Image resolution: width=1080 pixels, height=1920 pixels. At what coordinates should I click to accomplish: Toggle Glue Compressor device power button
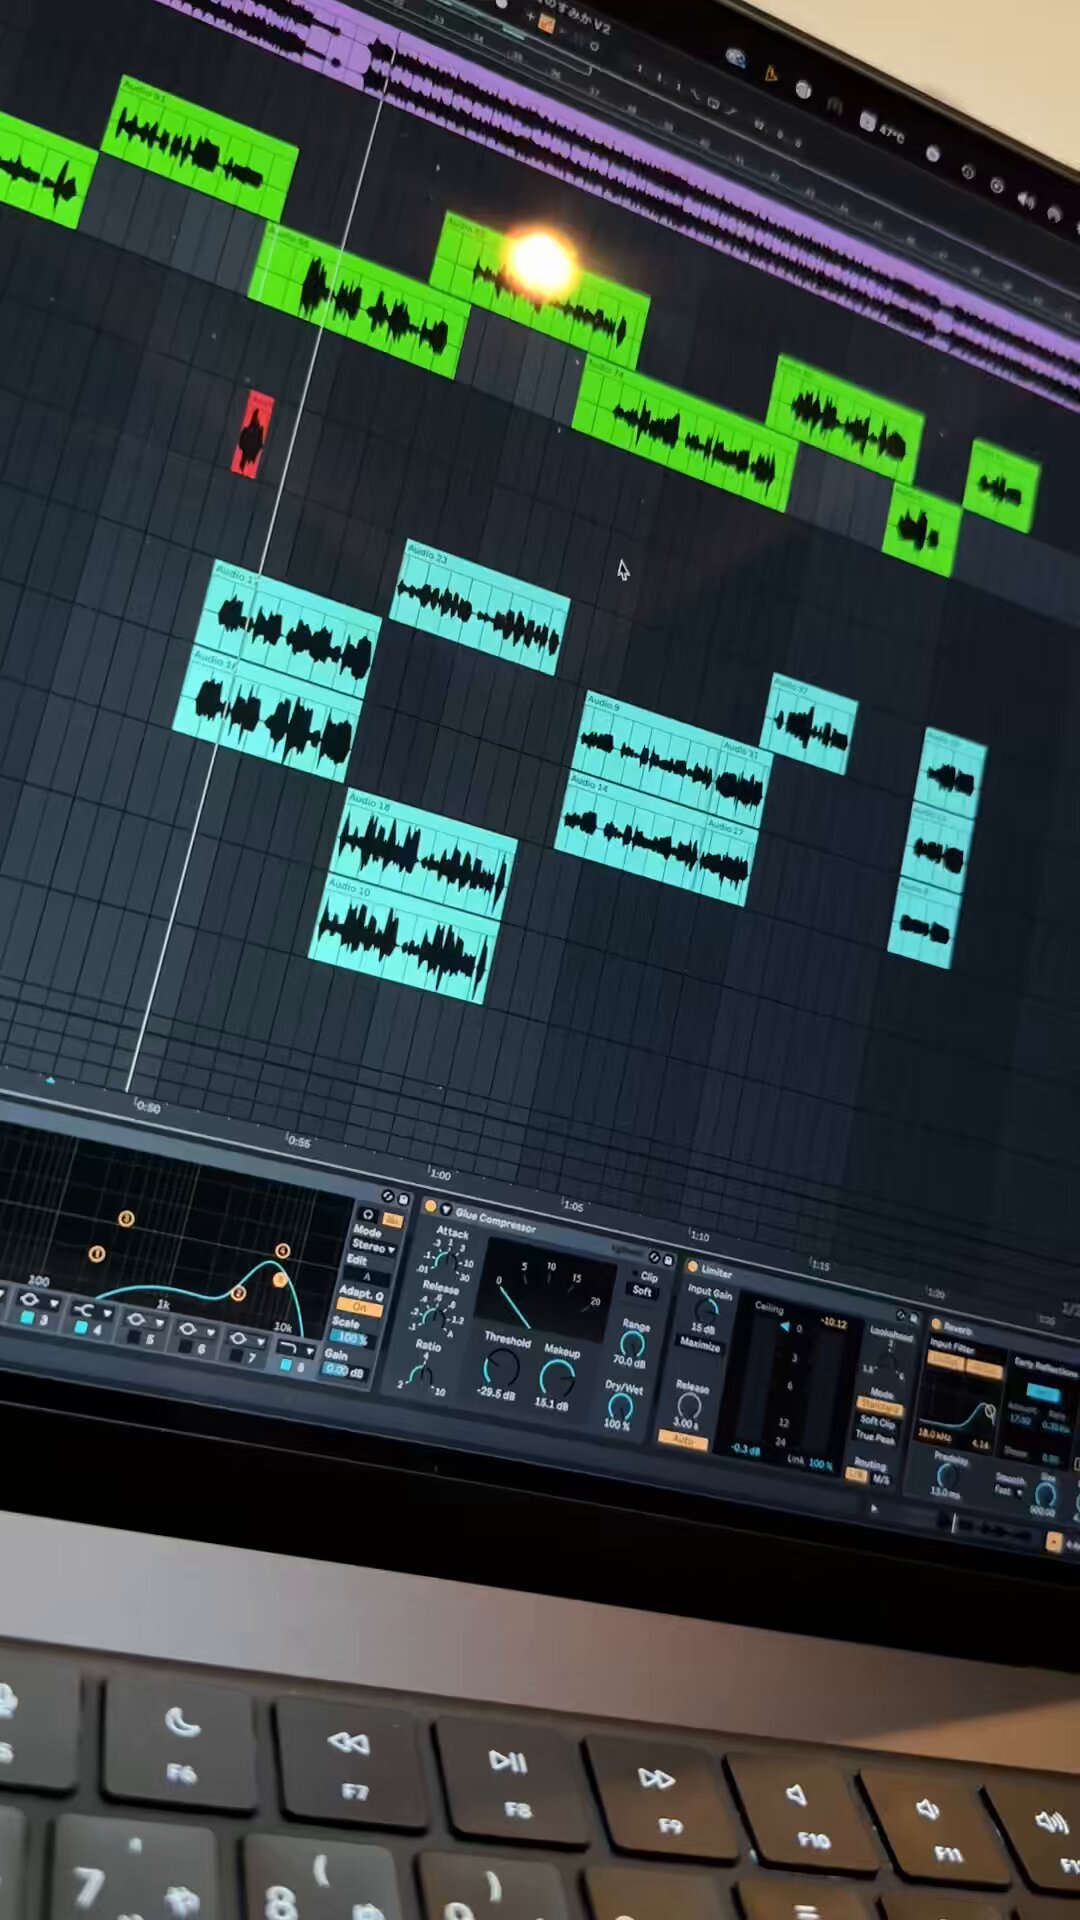coord(431,1206)
